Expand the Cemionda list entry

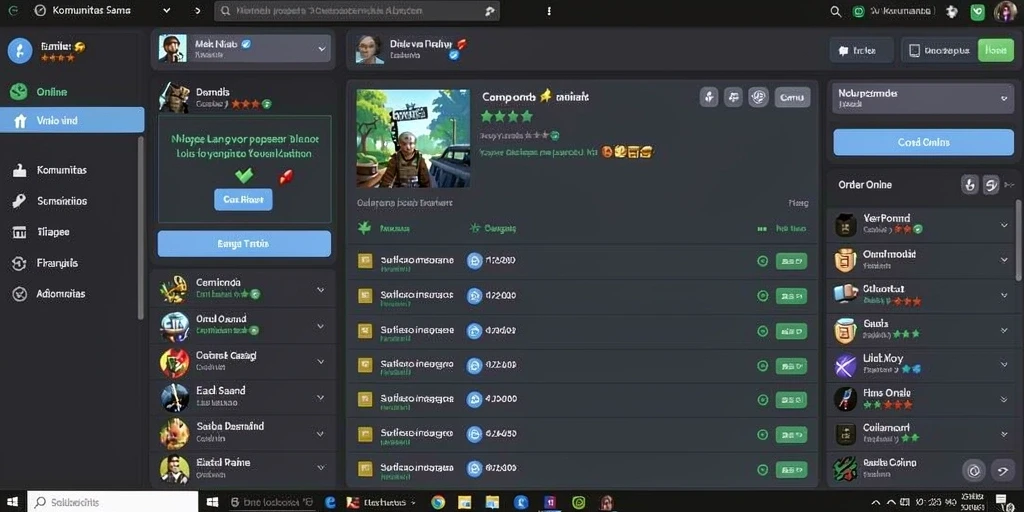pyautogui.click(x=320, y=289)
